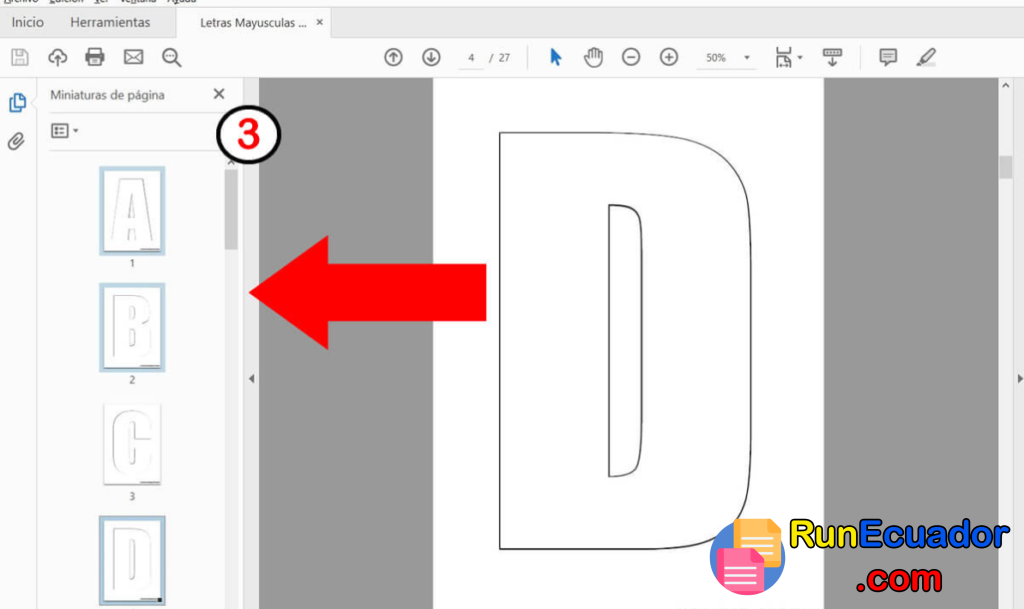Screen dimensions: 1024x609
Task: Click the upload to cloud icon
Action: pos(57,57)
